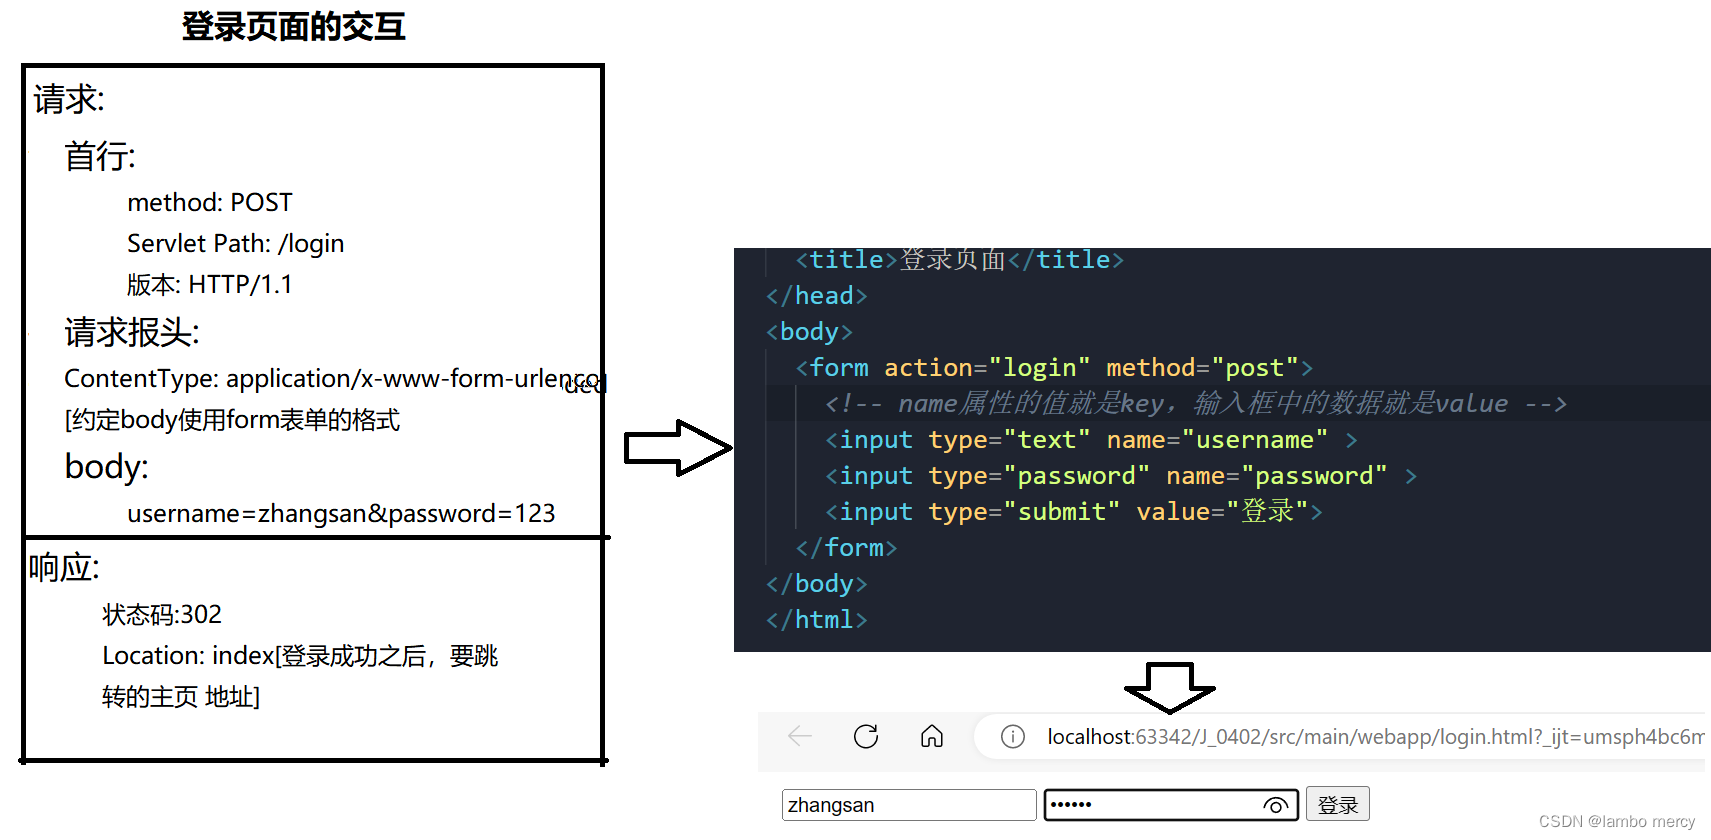Screen dimensions: 1711x840
Task: Click the '[约定body使用form表单的格式' note
Action: pyautogui.click(x=232, y=420)
